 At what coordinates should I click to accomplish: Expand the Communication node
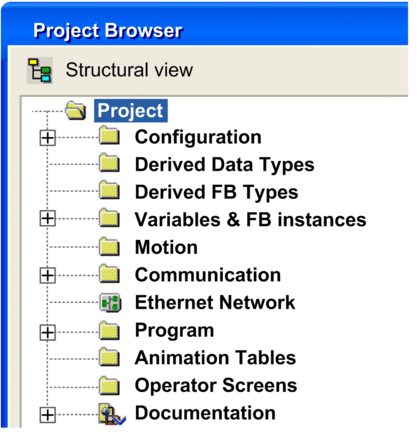[x=47, y=276]
